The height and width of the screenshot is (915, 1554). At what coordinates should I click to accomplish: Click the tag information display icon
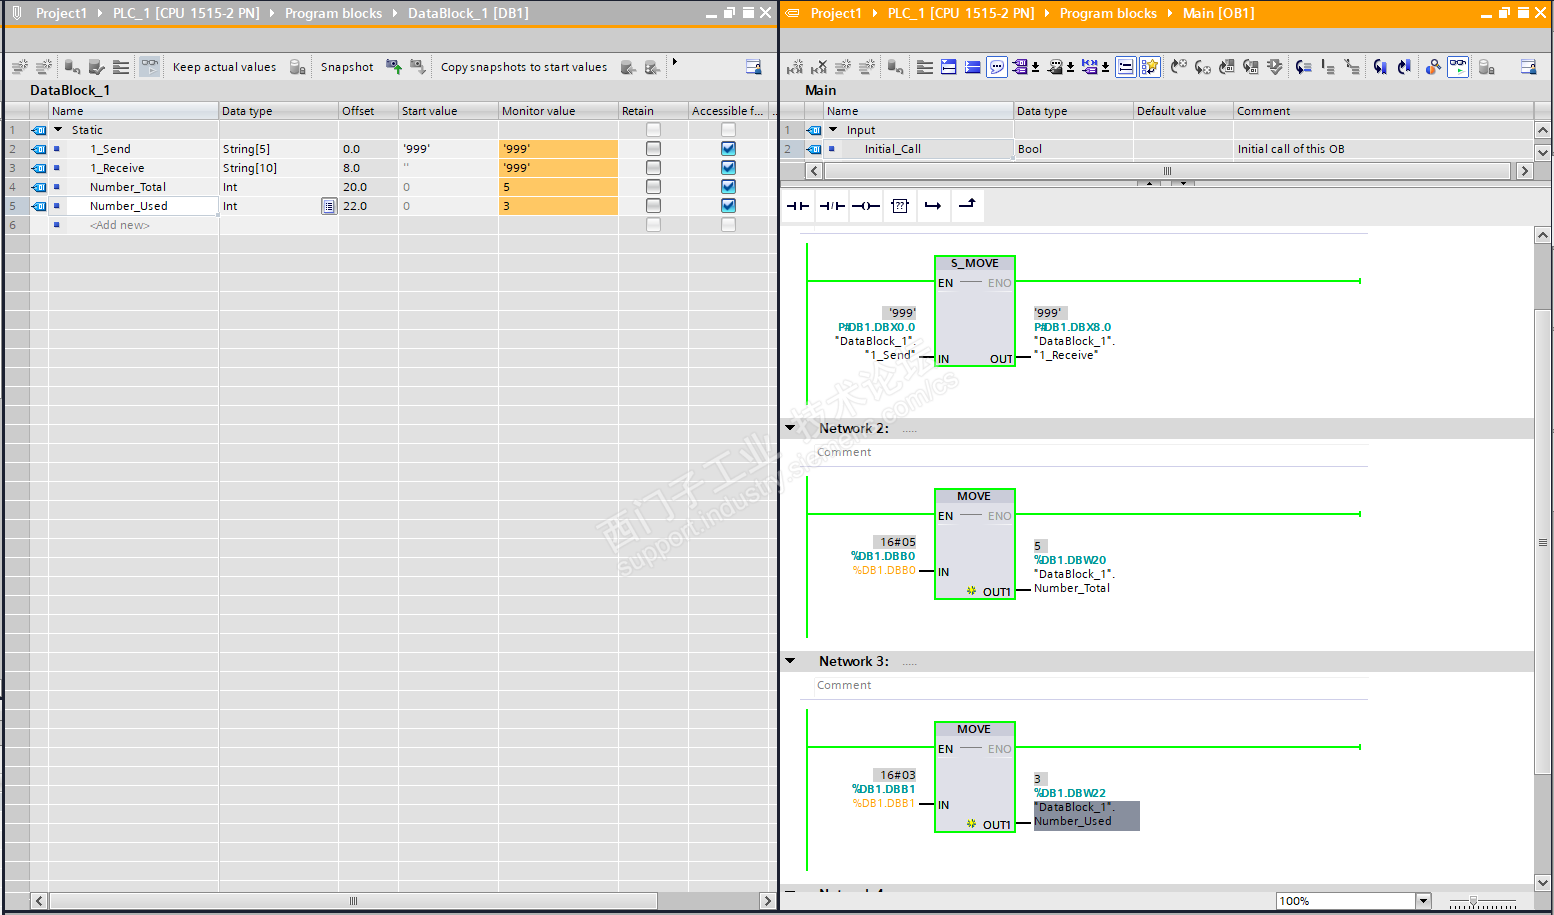click(1054, 67)
